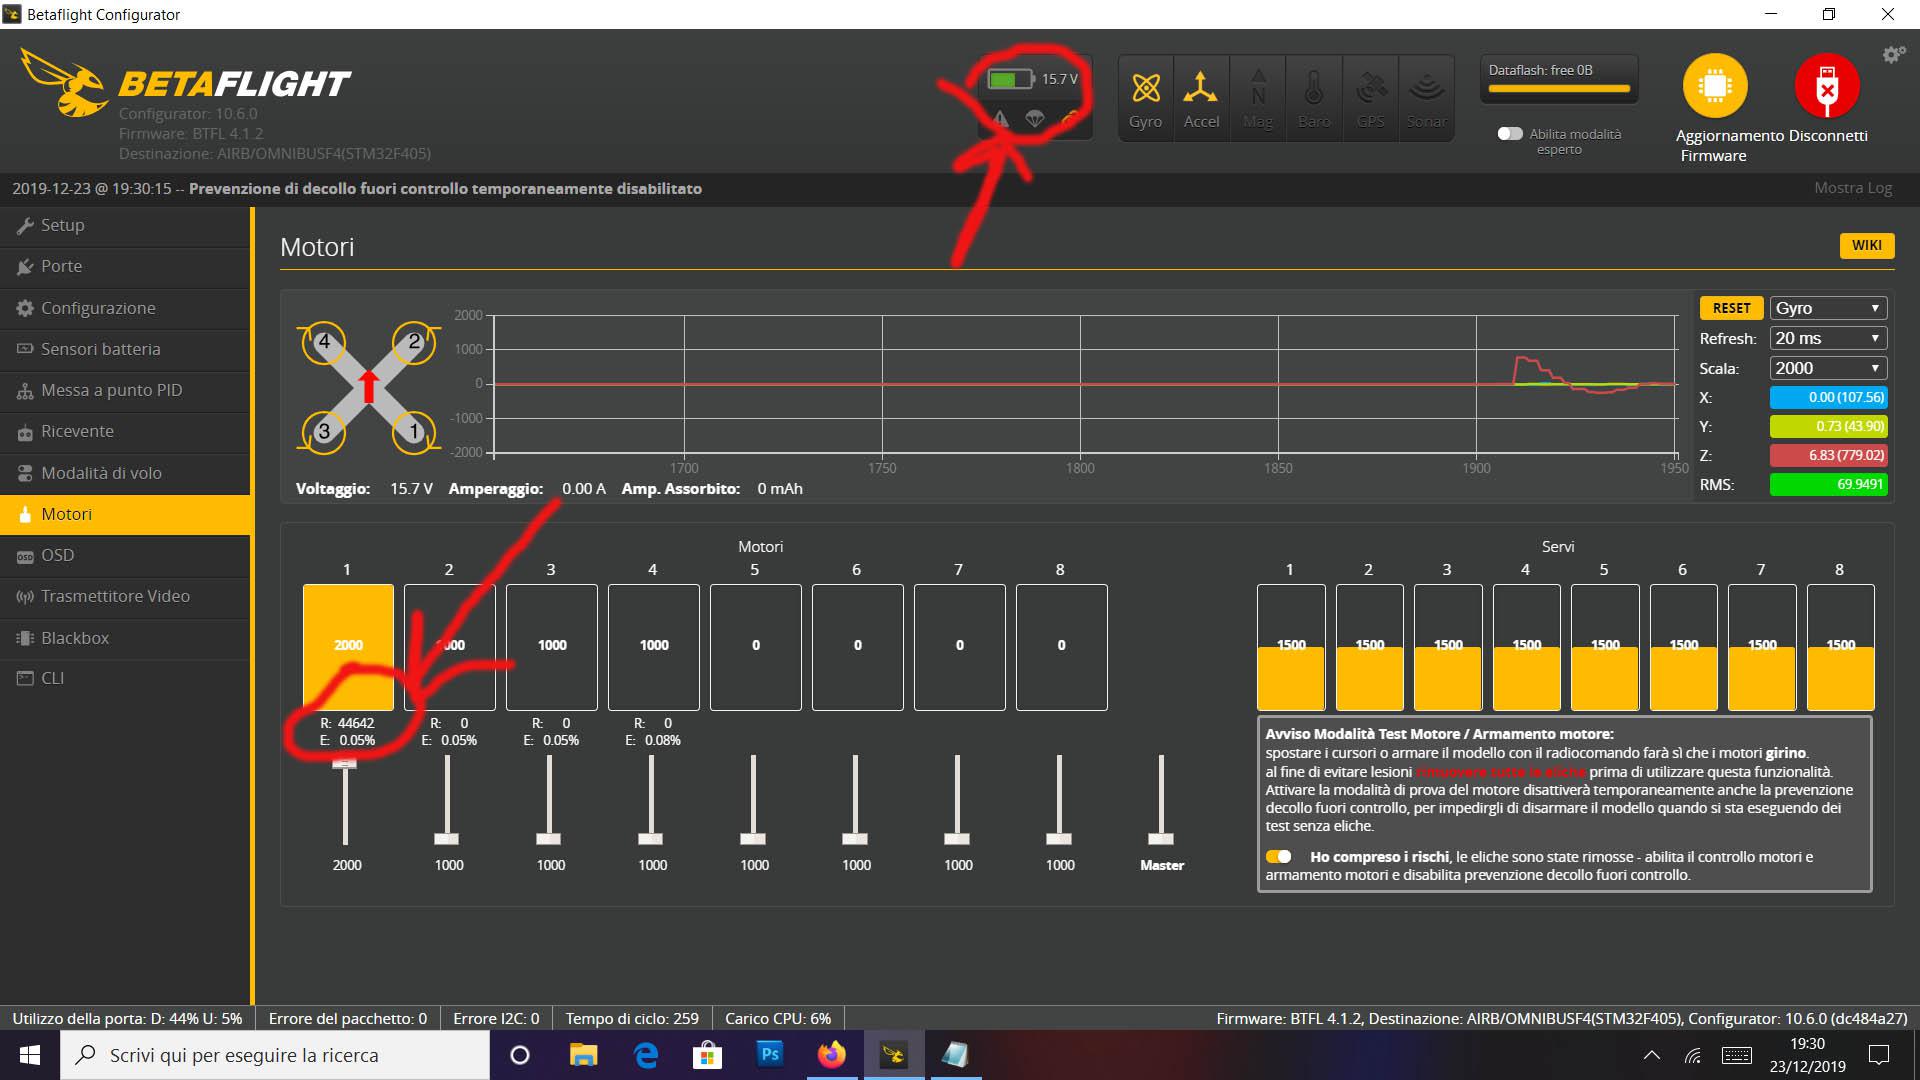The image size is (1920, 1080).
Task: Open the Scala 2000 dropdown
Action: (x=1828, y=368)
